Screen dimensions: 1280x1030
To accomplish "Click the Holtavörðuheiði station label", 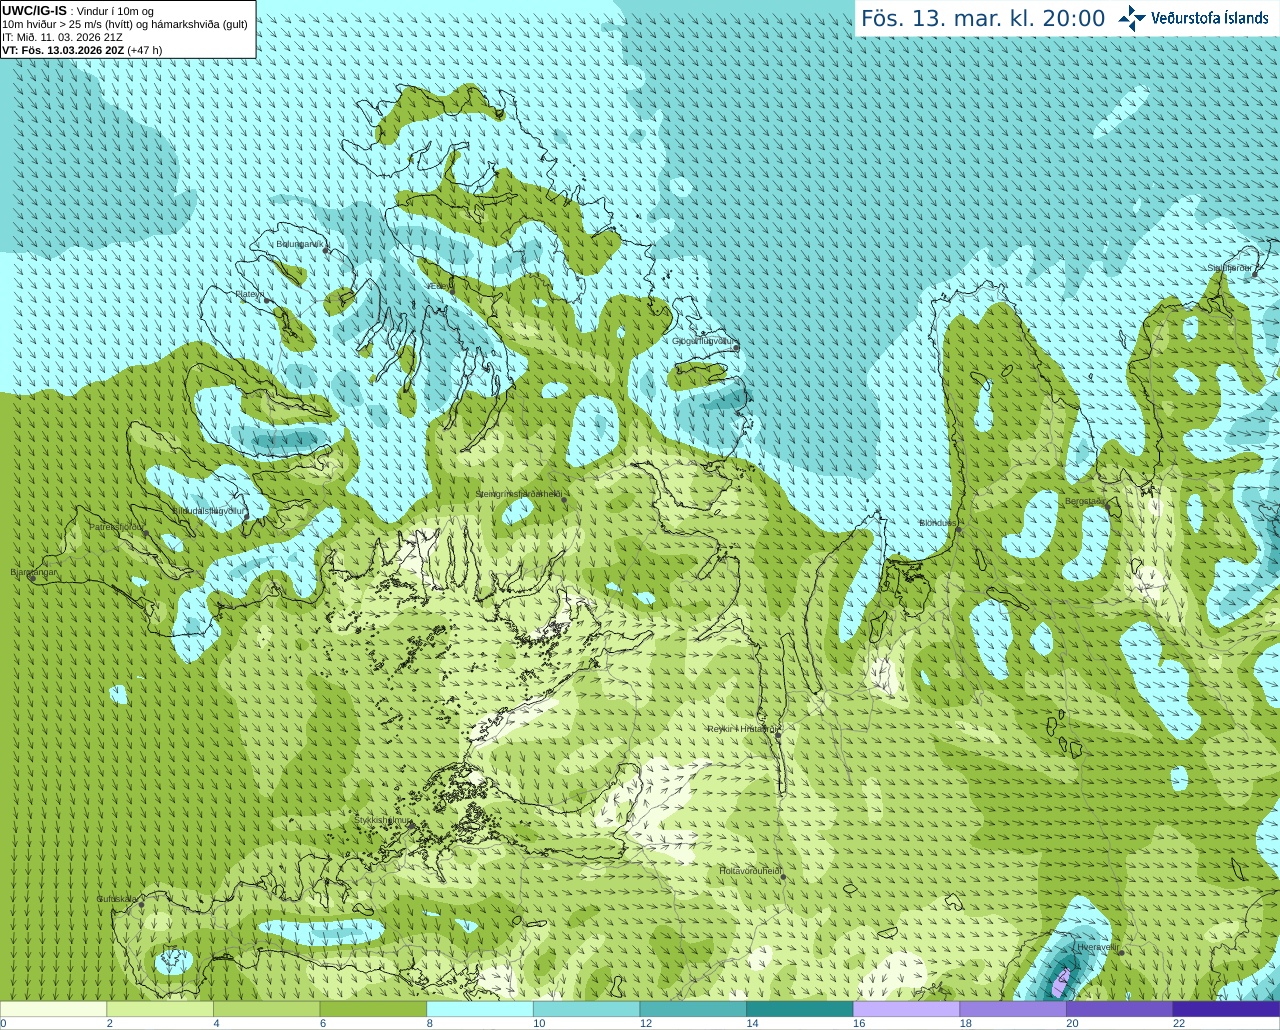I will [x=750, y=871].
